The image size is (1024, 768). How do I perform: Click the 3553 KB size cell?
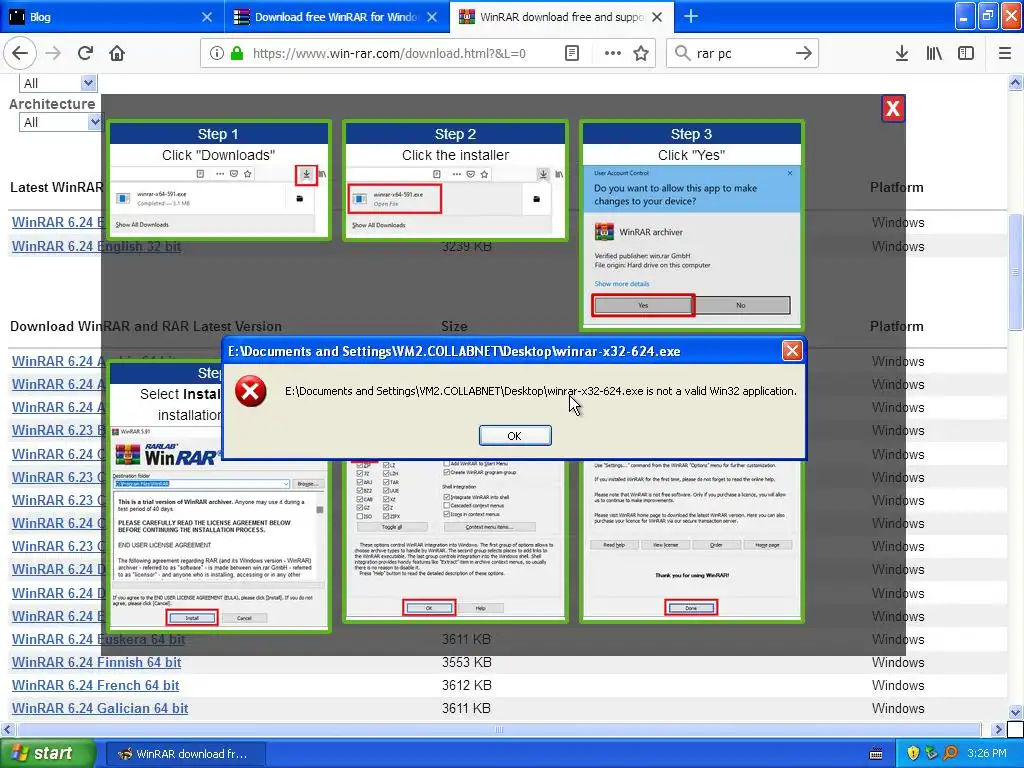(x=466, y=662)
